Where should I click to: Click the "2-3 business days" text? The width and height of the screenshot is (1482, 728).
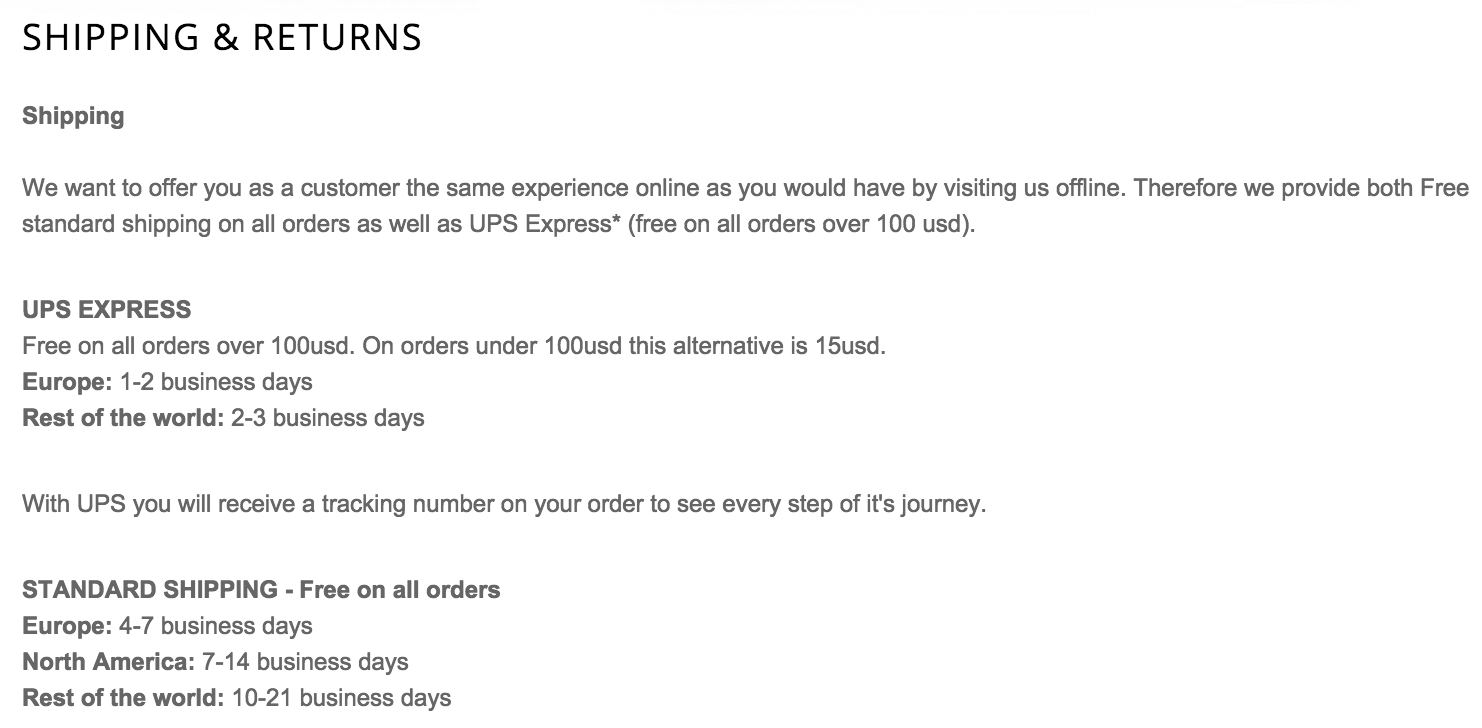click(327, 417)
